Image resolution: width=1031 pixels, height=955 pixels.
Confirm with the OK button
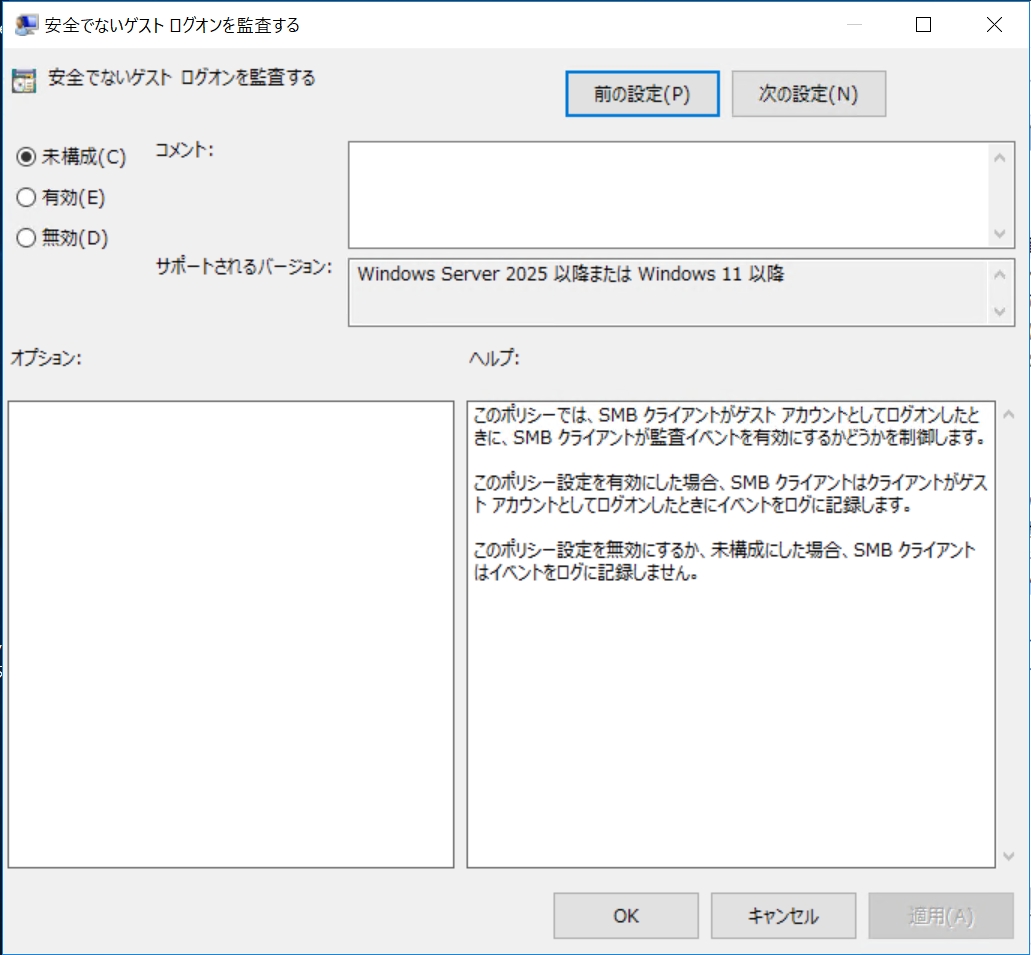[x=626, y=916]
